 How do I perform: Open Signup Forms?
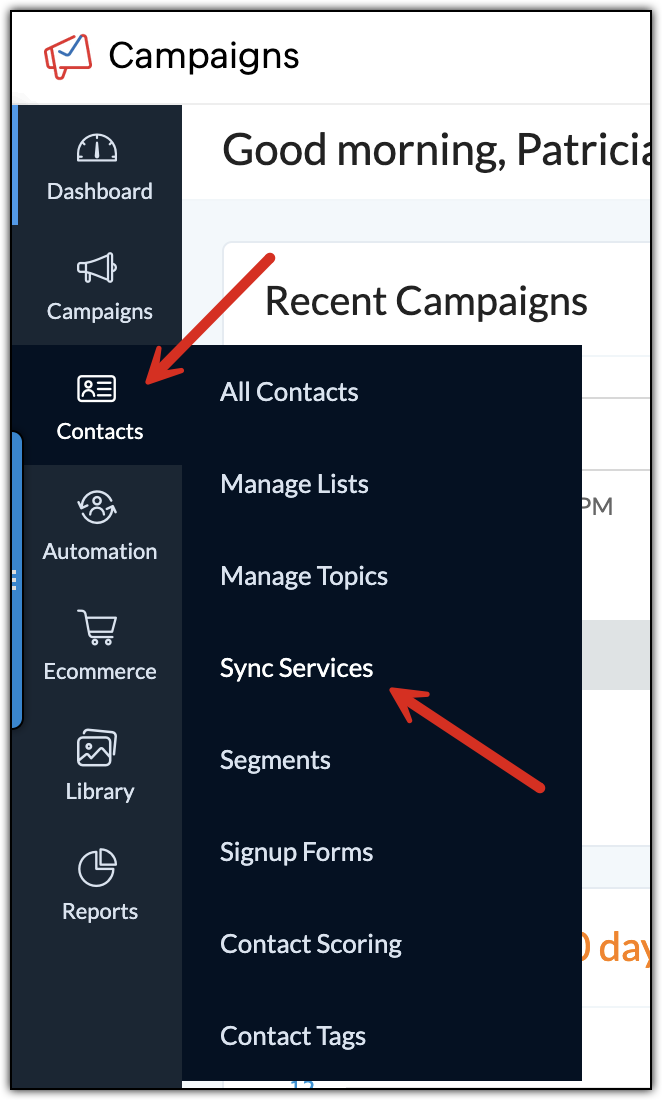point(296,851)
